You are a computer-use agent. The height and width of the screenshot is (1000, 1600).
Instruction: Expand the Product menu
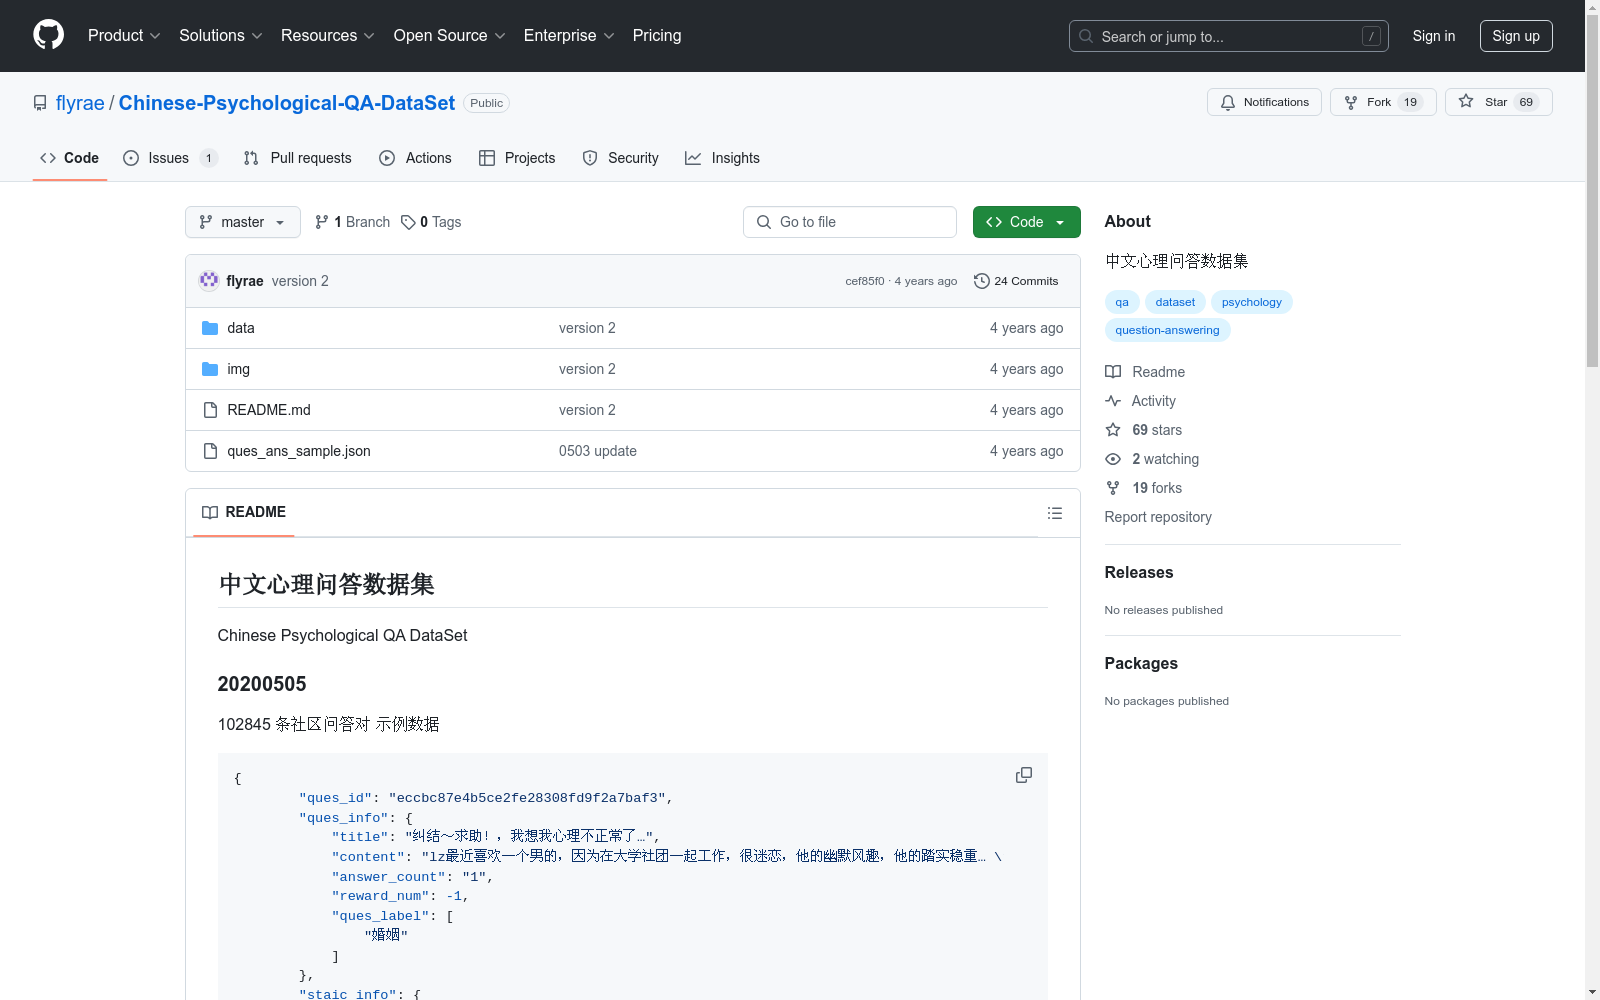[124, 36]
